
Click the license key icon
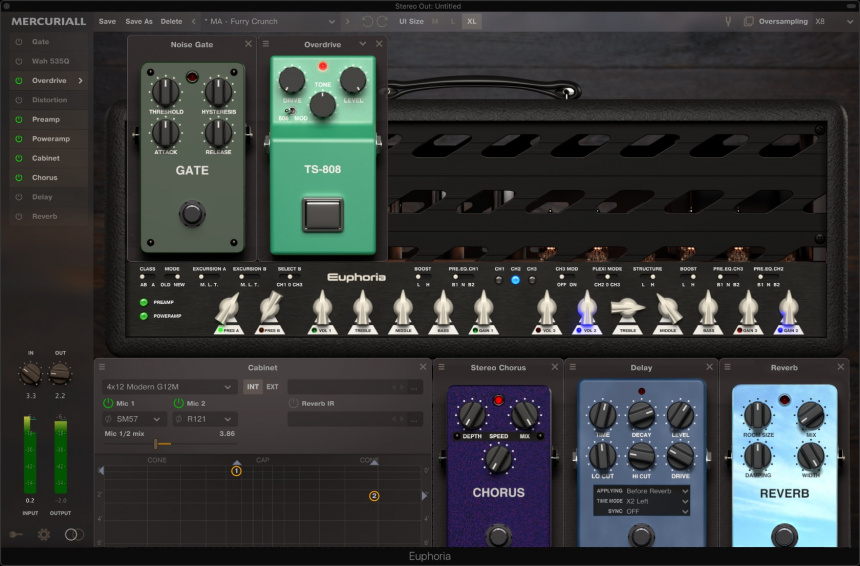coord(16,535)
